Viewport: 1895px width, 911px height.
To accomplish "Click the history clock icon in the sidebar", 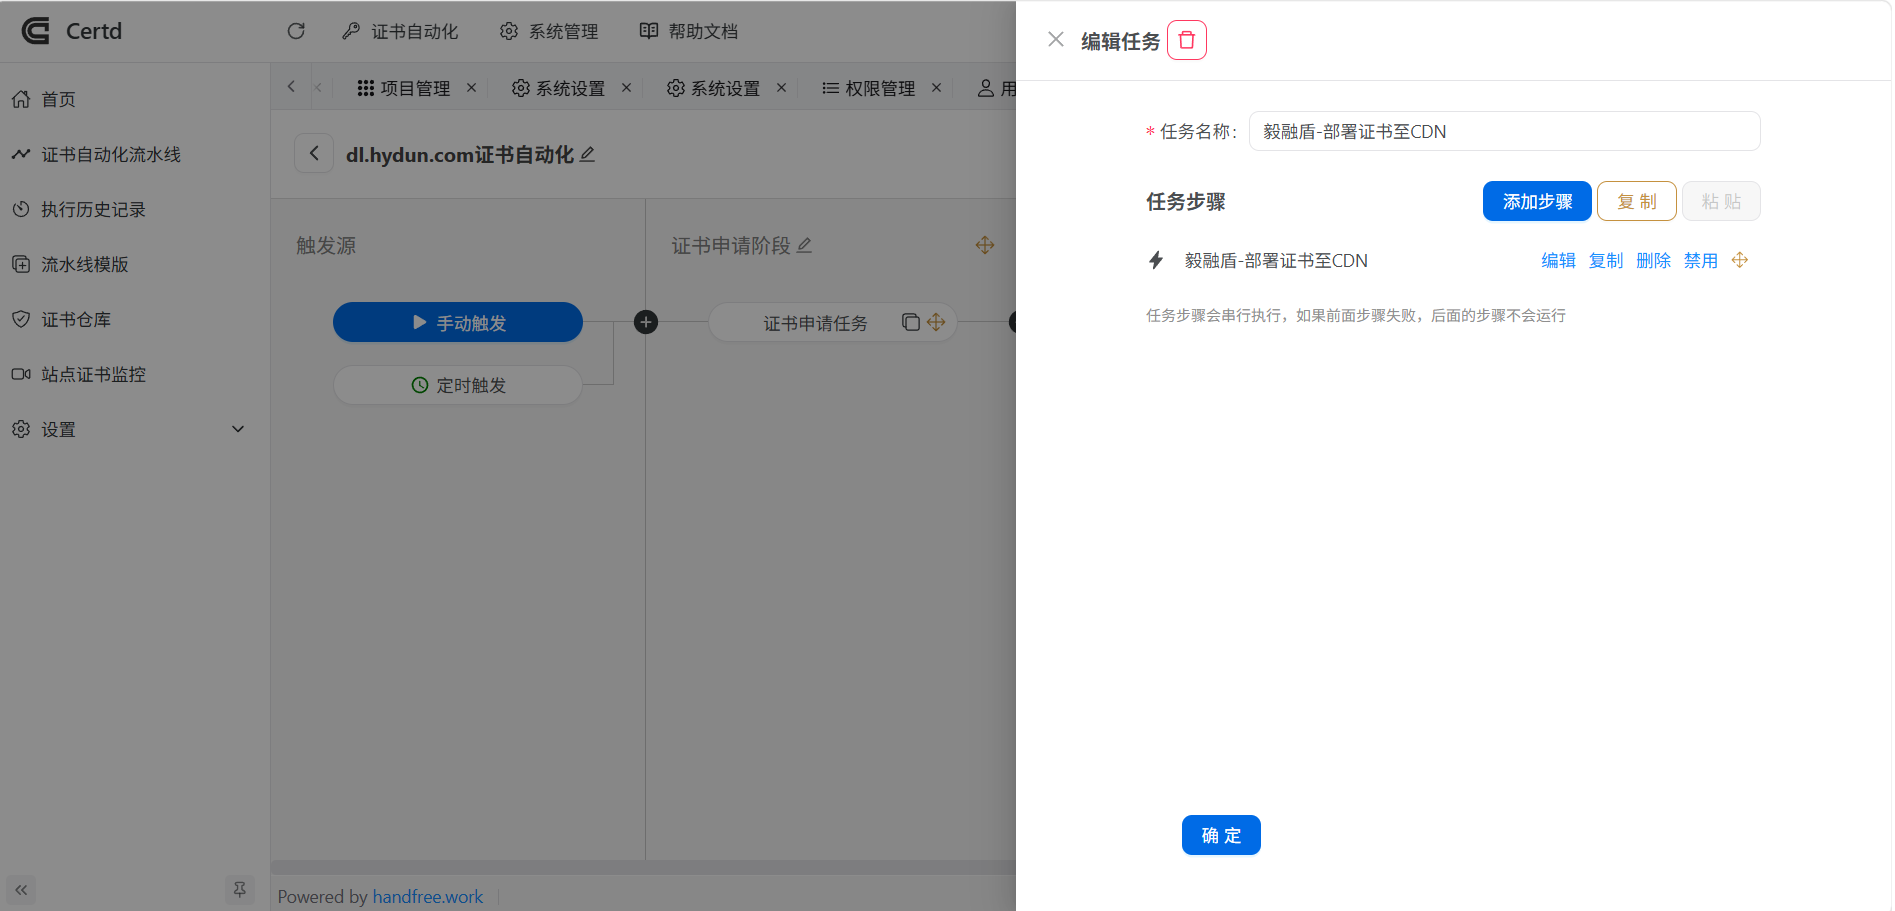I will pos(21,209).
